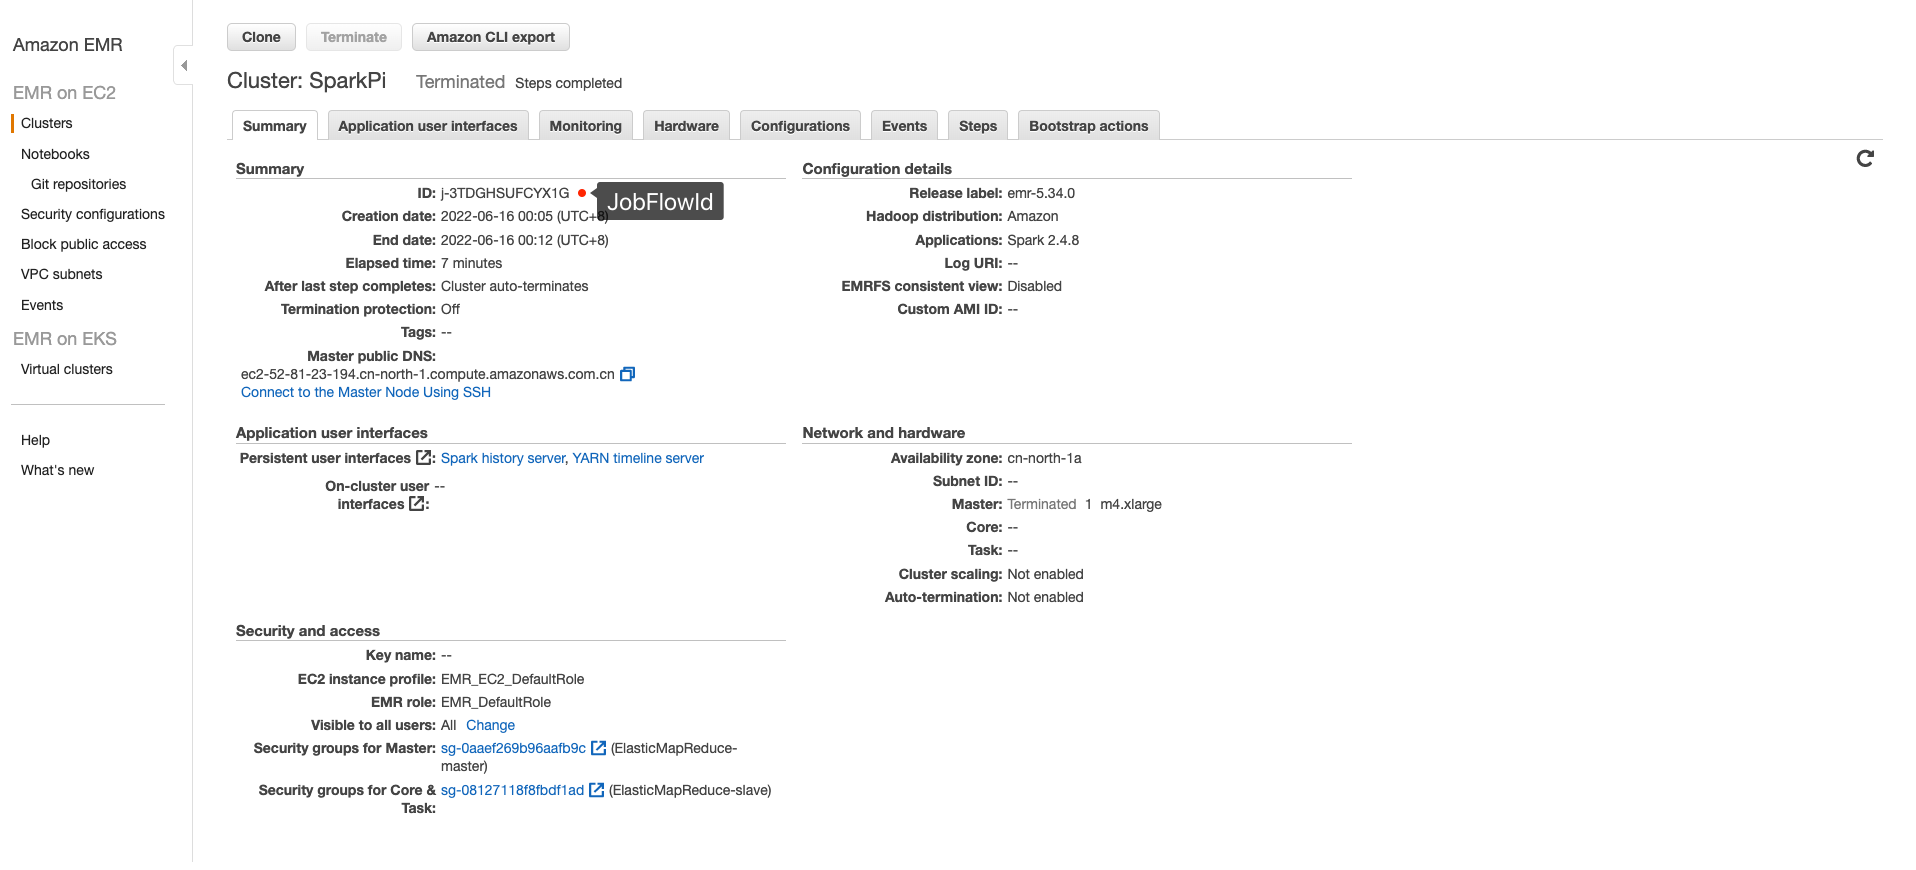Collapse the left navigation sidebar arrow

pyautogui.click(x=184, y=66)
